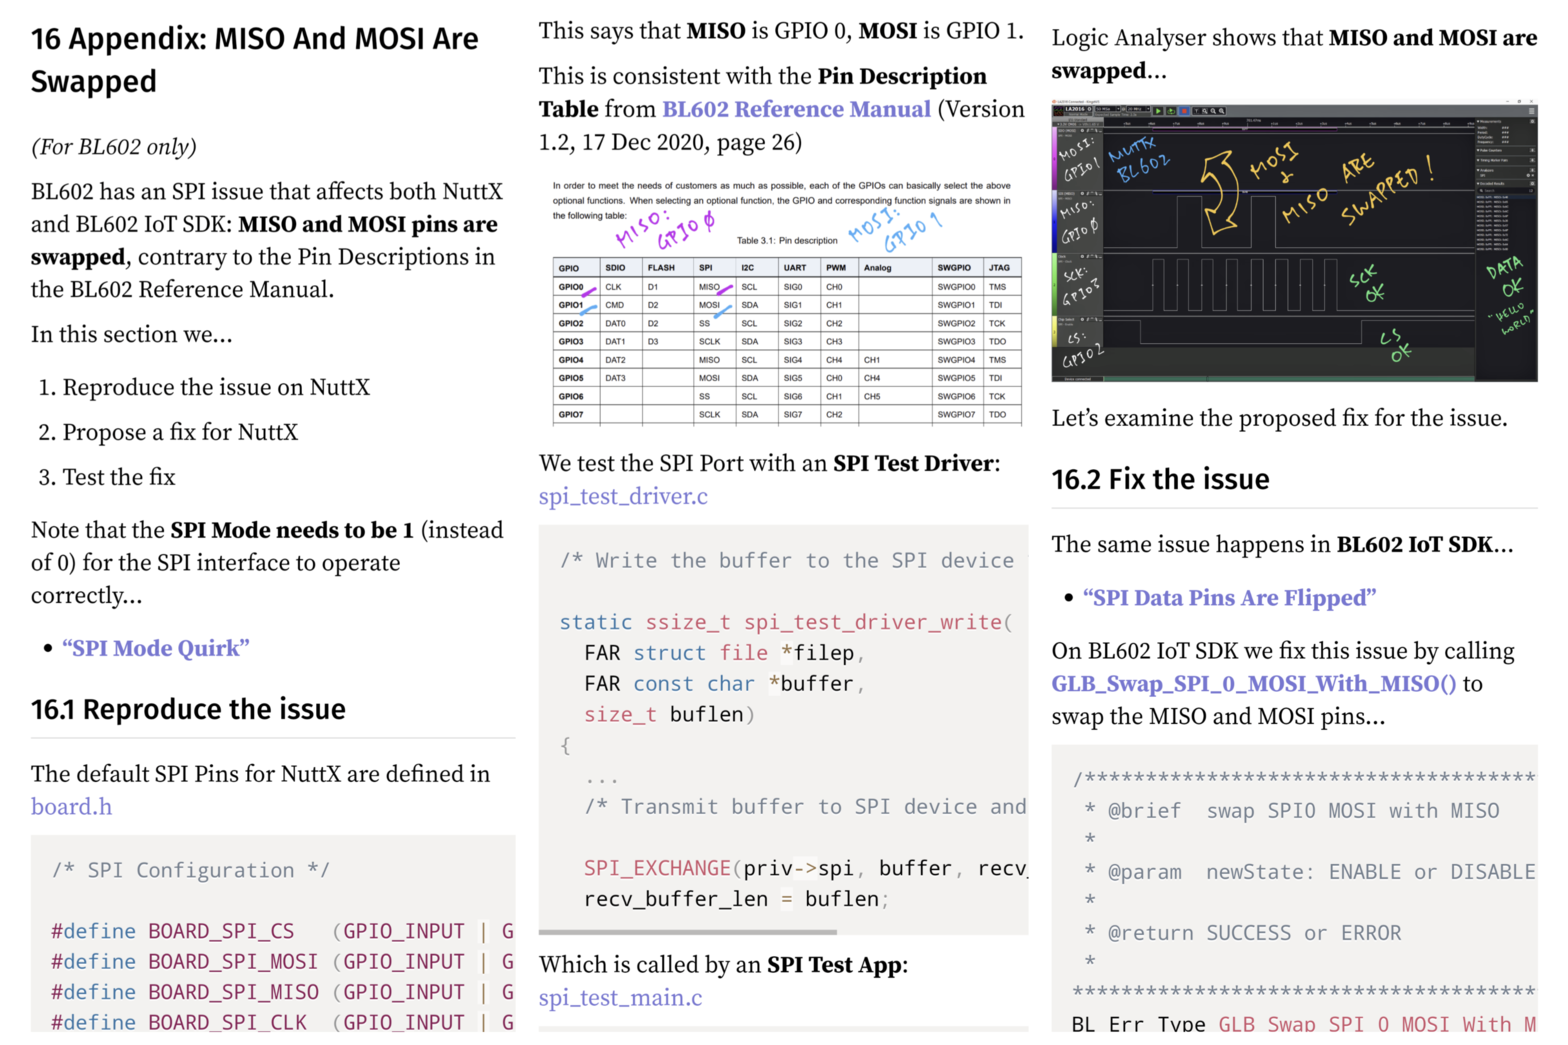
Task: Open the BL602 Reference Manual link
Action: tap(796, 109)
